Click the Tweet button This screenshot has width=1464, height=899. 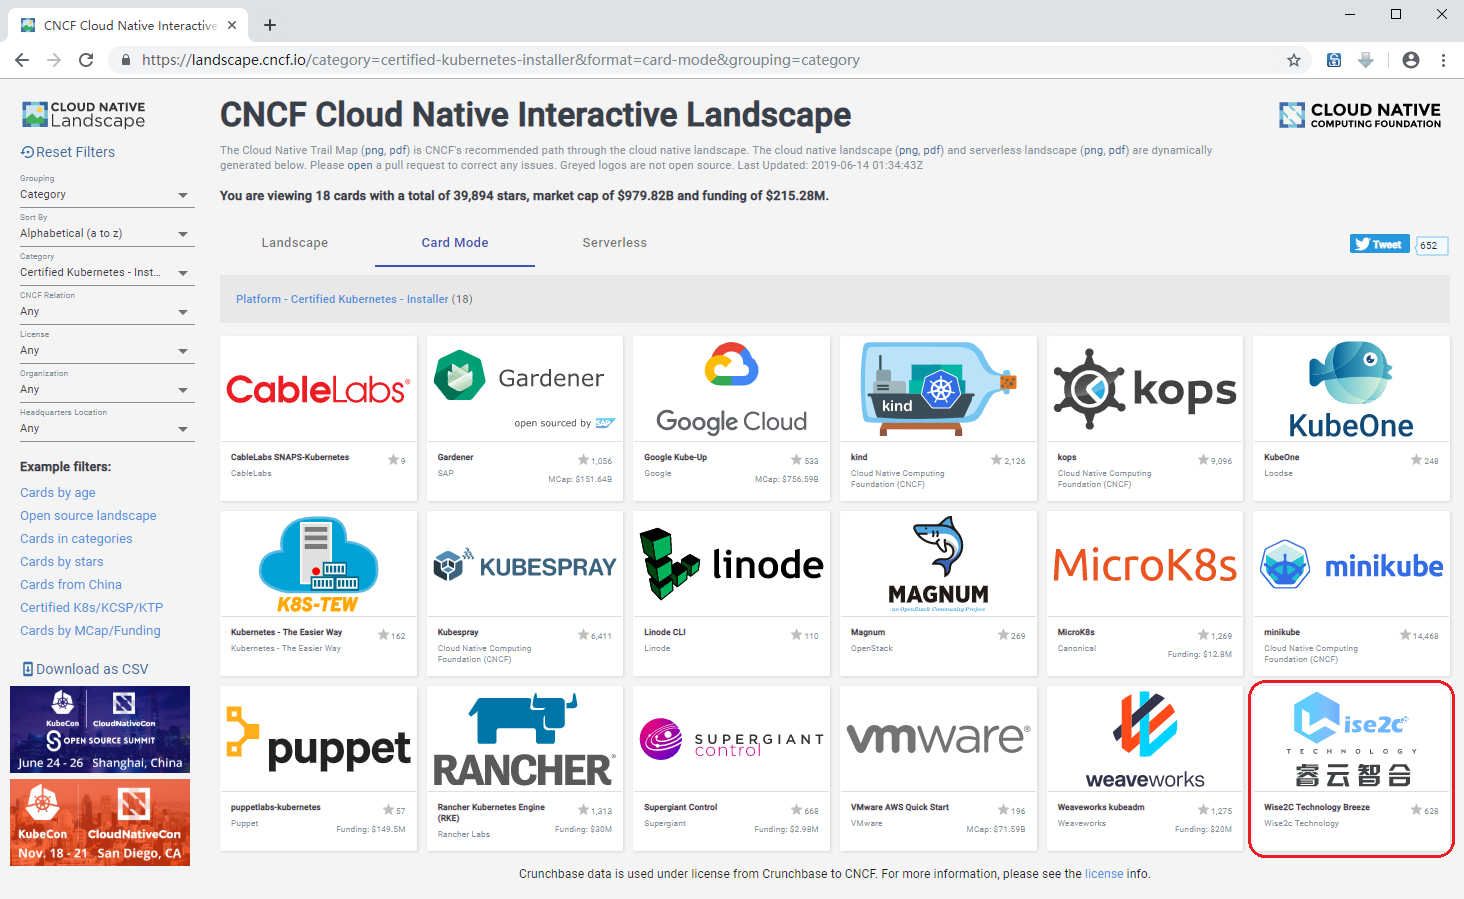[1379, 244]
